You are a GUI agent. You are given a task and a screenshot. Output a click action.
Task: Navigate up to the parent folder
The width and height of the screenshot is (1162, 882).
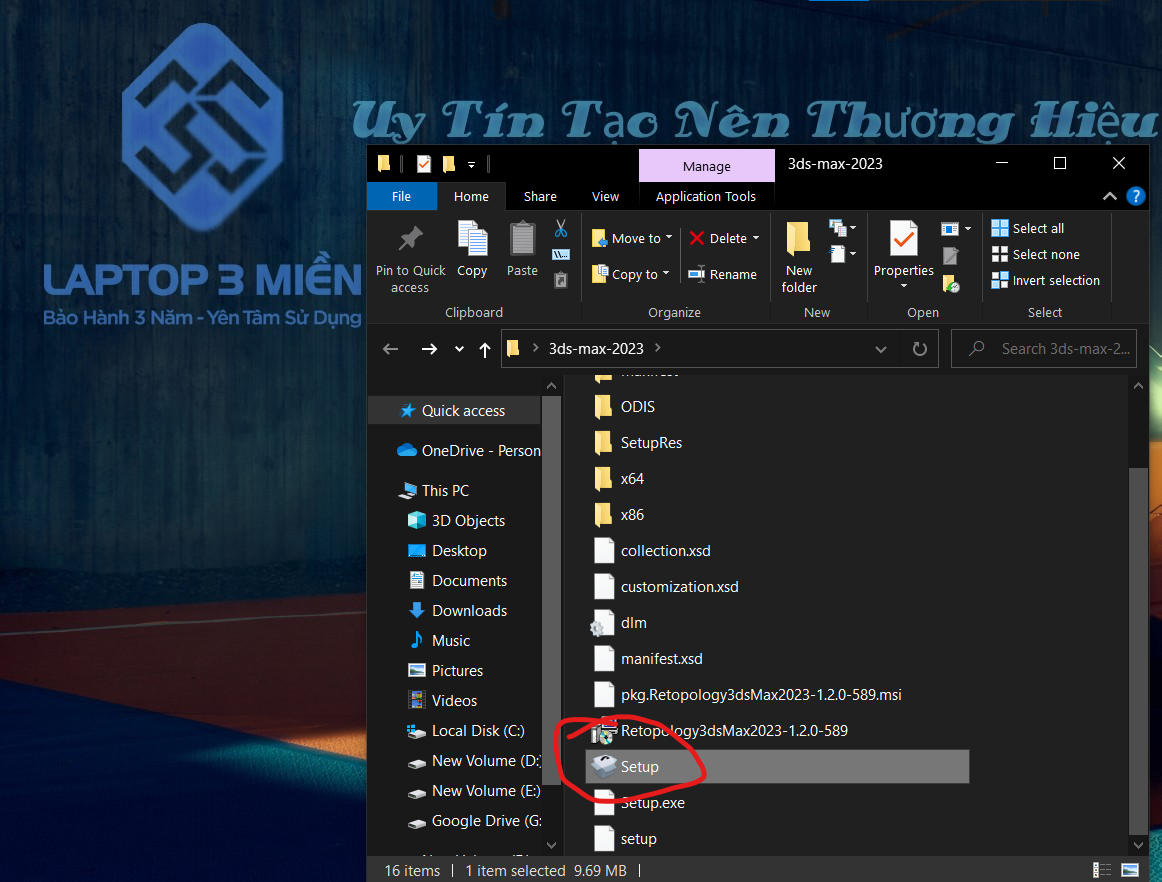coord(484,348)
